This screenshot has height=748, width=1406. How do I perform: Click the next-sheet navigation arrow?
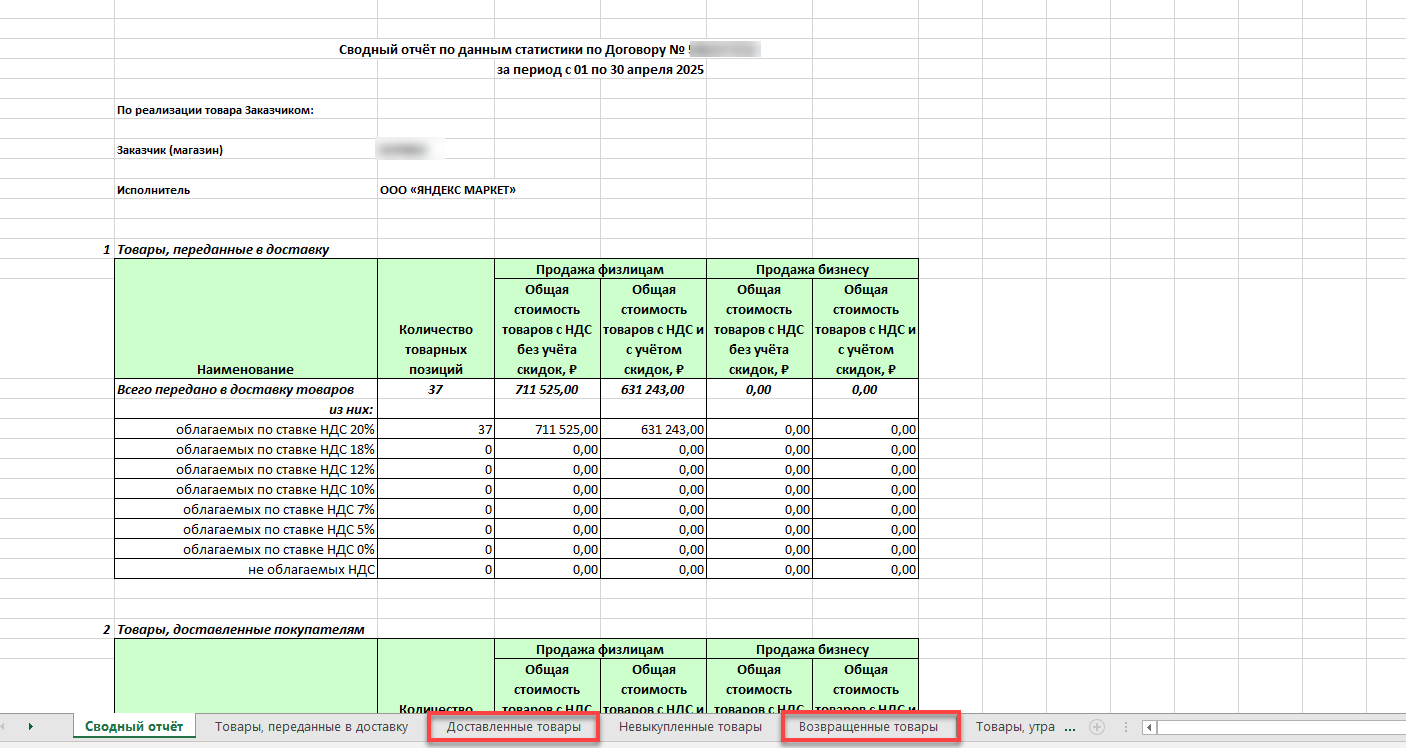click(x=31, y=727)
